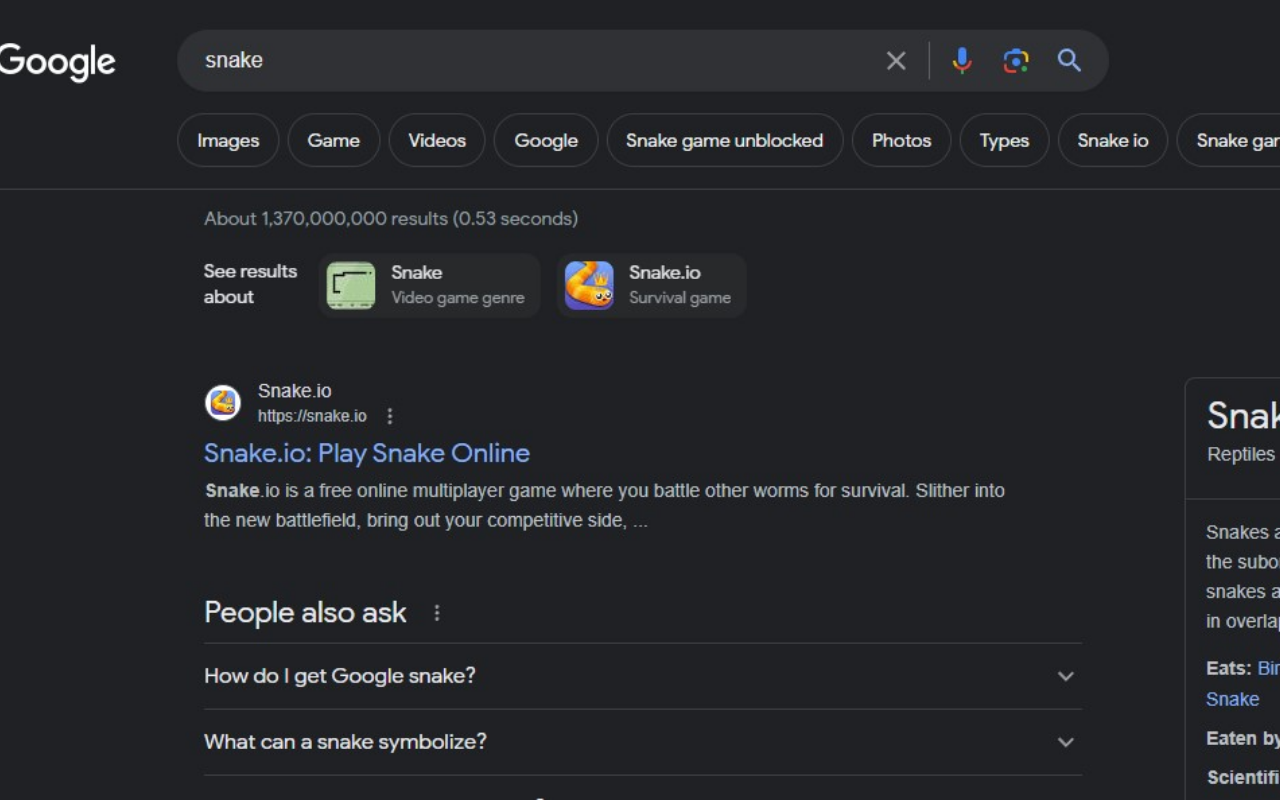Screen dimensions: 1280x800
Task: Collapse the People also ask chevron arrows
Action: point(1064,676)
